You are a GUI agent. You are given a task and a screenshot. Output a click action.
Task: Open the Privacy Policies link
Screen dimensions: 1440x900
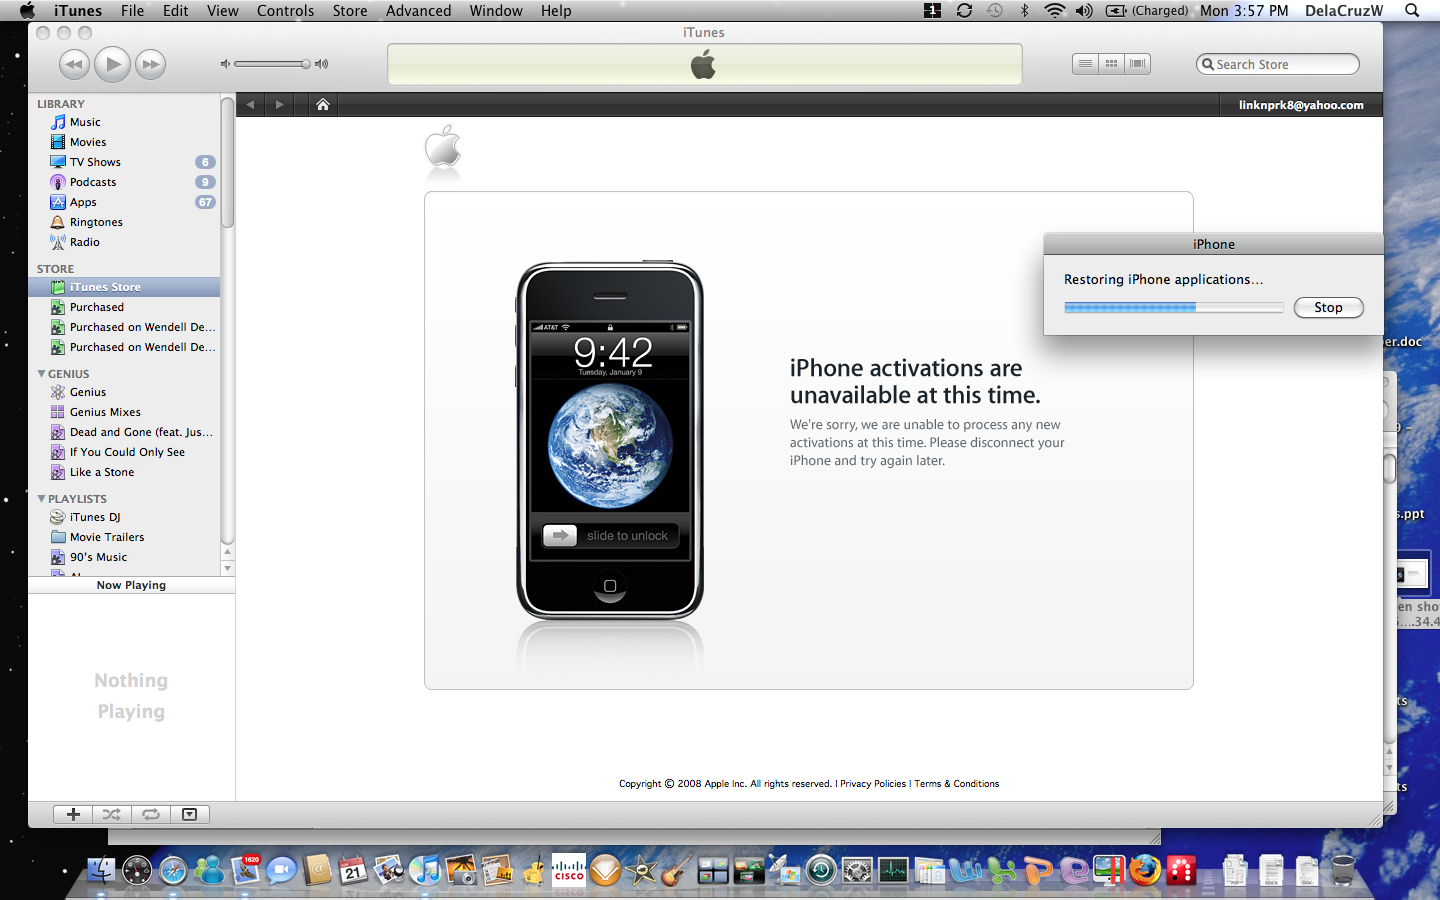click(x=873, y=784)
